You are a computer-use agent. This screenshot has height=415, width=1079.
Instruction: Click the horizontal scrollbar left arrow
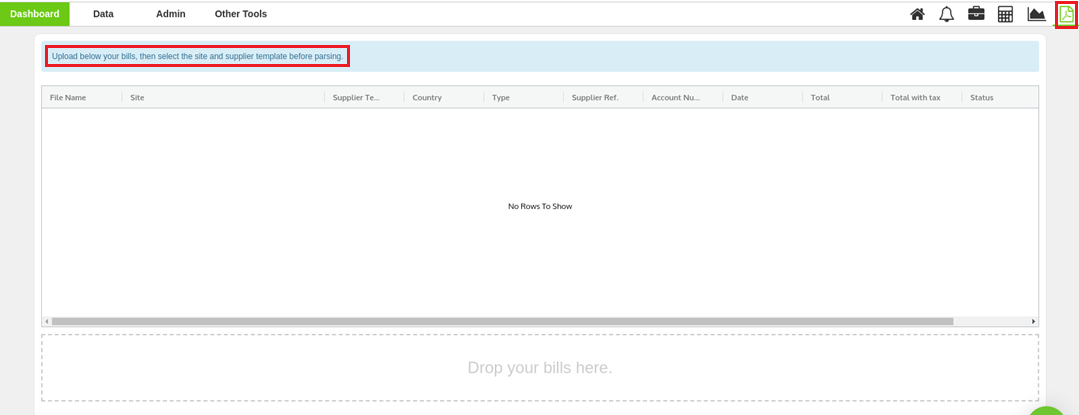[x=46, y=321]
